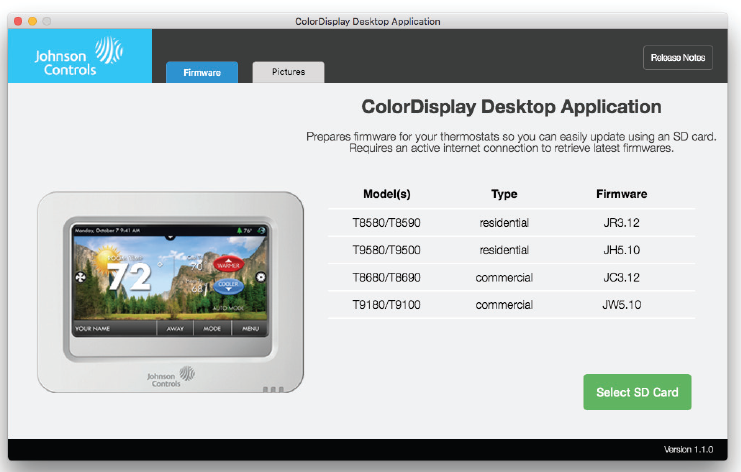
Task: Click the T8580/T8590 model cell
Action: pyautogui.click(x=386, y=223)
